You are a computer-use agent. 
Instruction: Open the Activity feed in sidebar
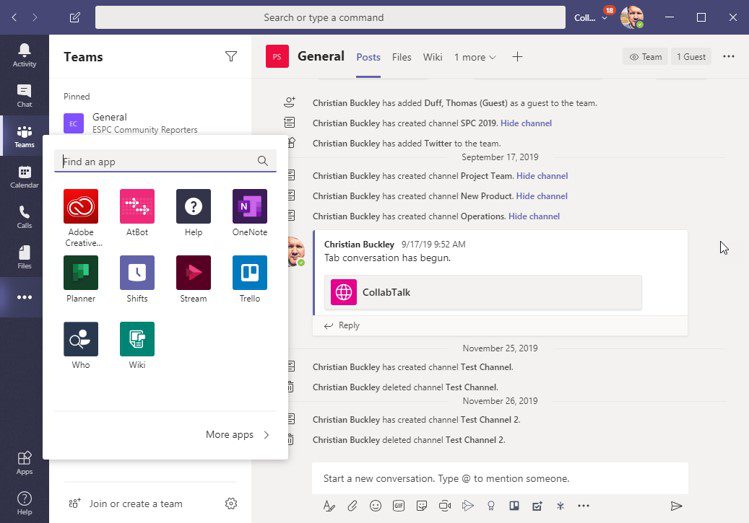coord(24,55)
